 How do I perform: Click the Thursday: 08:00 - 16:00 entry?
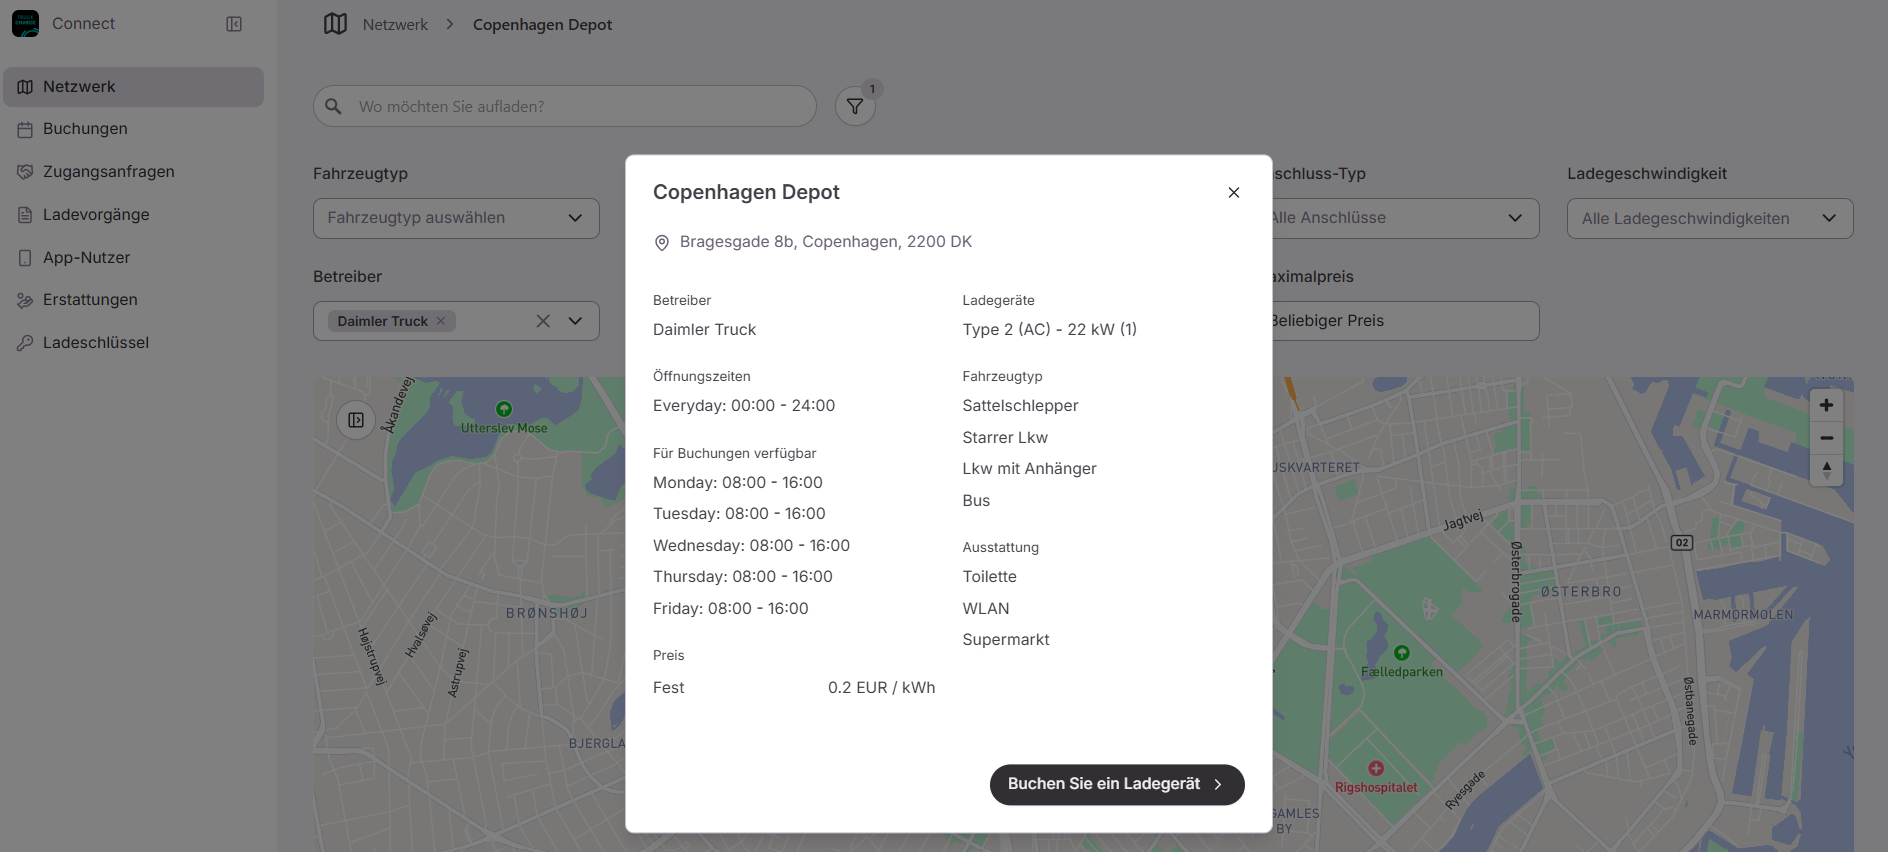743,577
